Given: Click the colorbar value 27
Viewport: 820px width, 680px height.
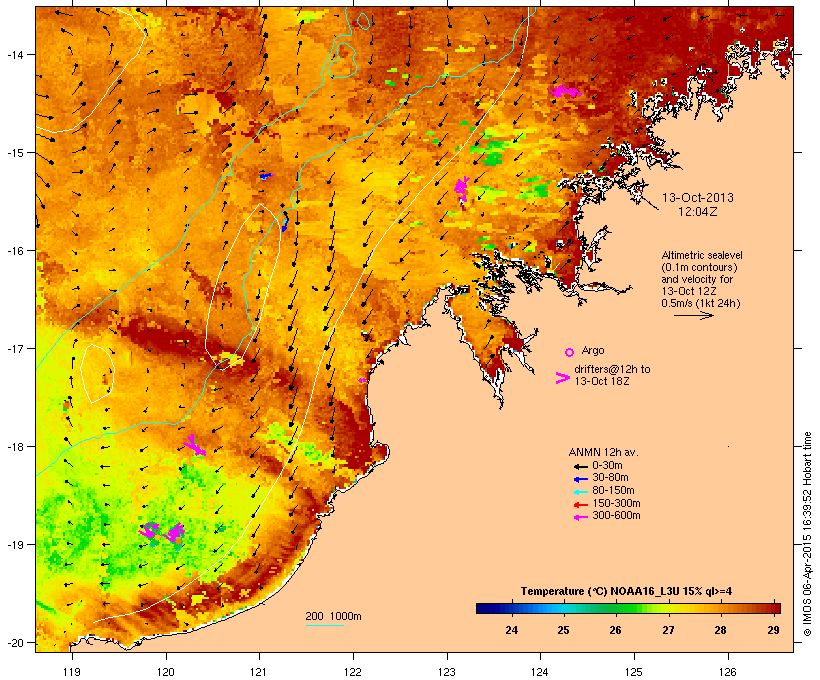Looking at the screenshot, I should pos(668,630).
